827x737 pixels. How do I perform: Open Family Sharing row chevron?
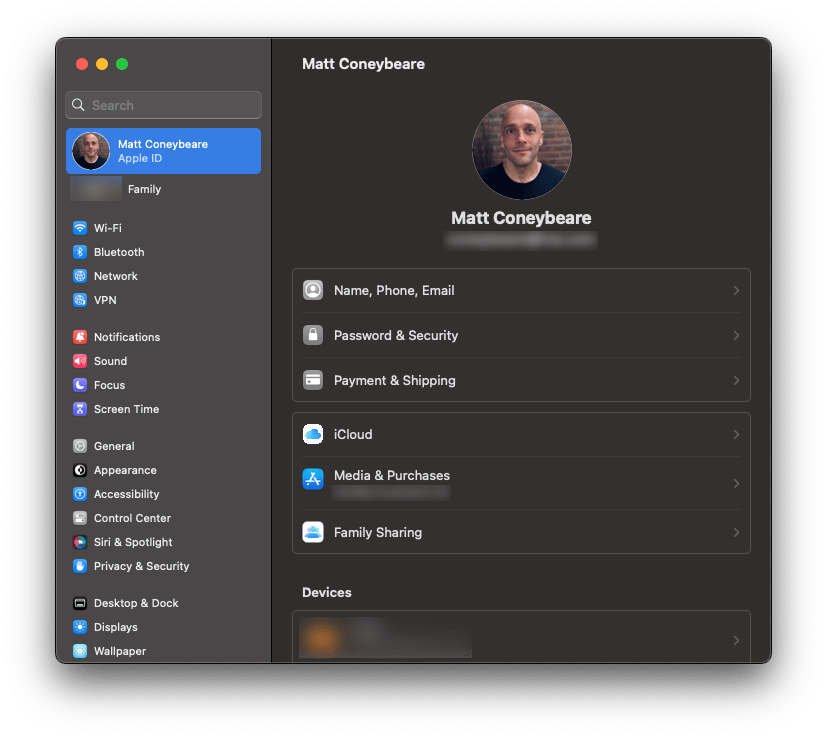click(736, 533)
